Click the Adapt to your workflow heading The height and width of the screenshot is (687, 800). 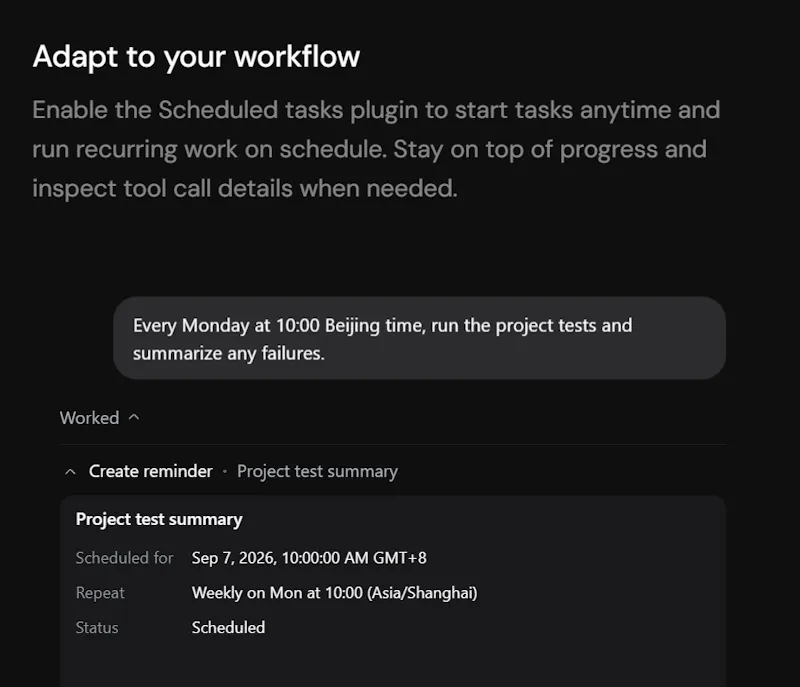(196, 57)
